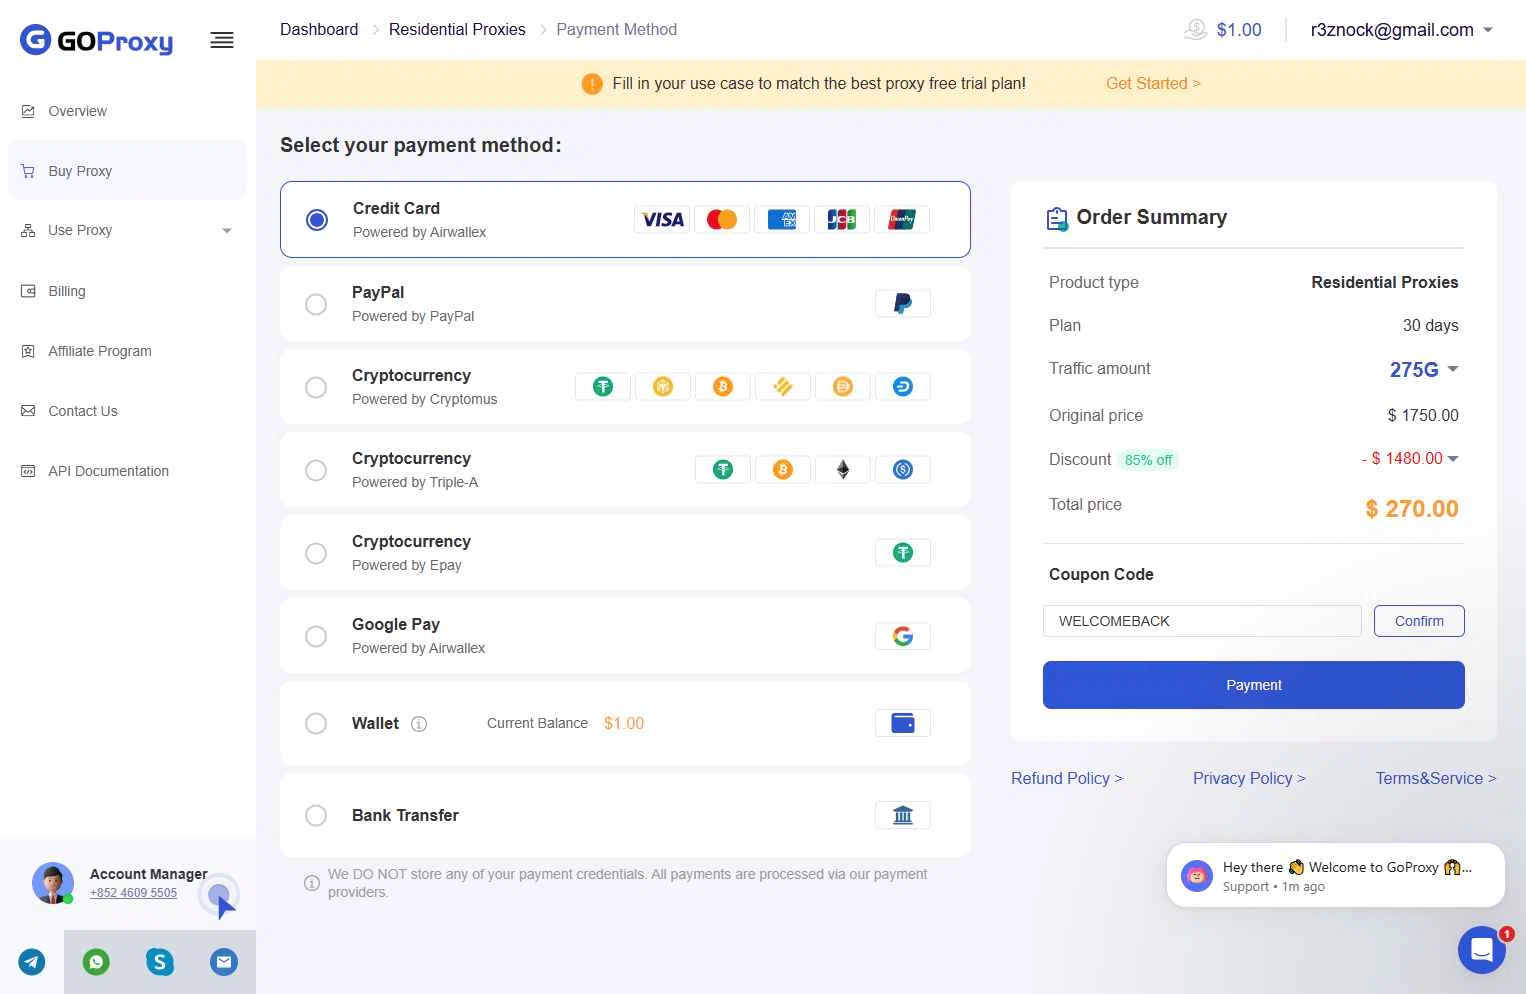
Task: Select Google Pay radio button
Action: click(x=316, y=636)
